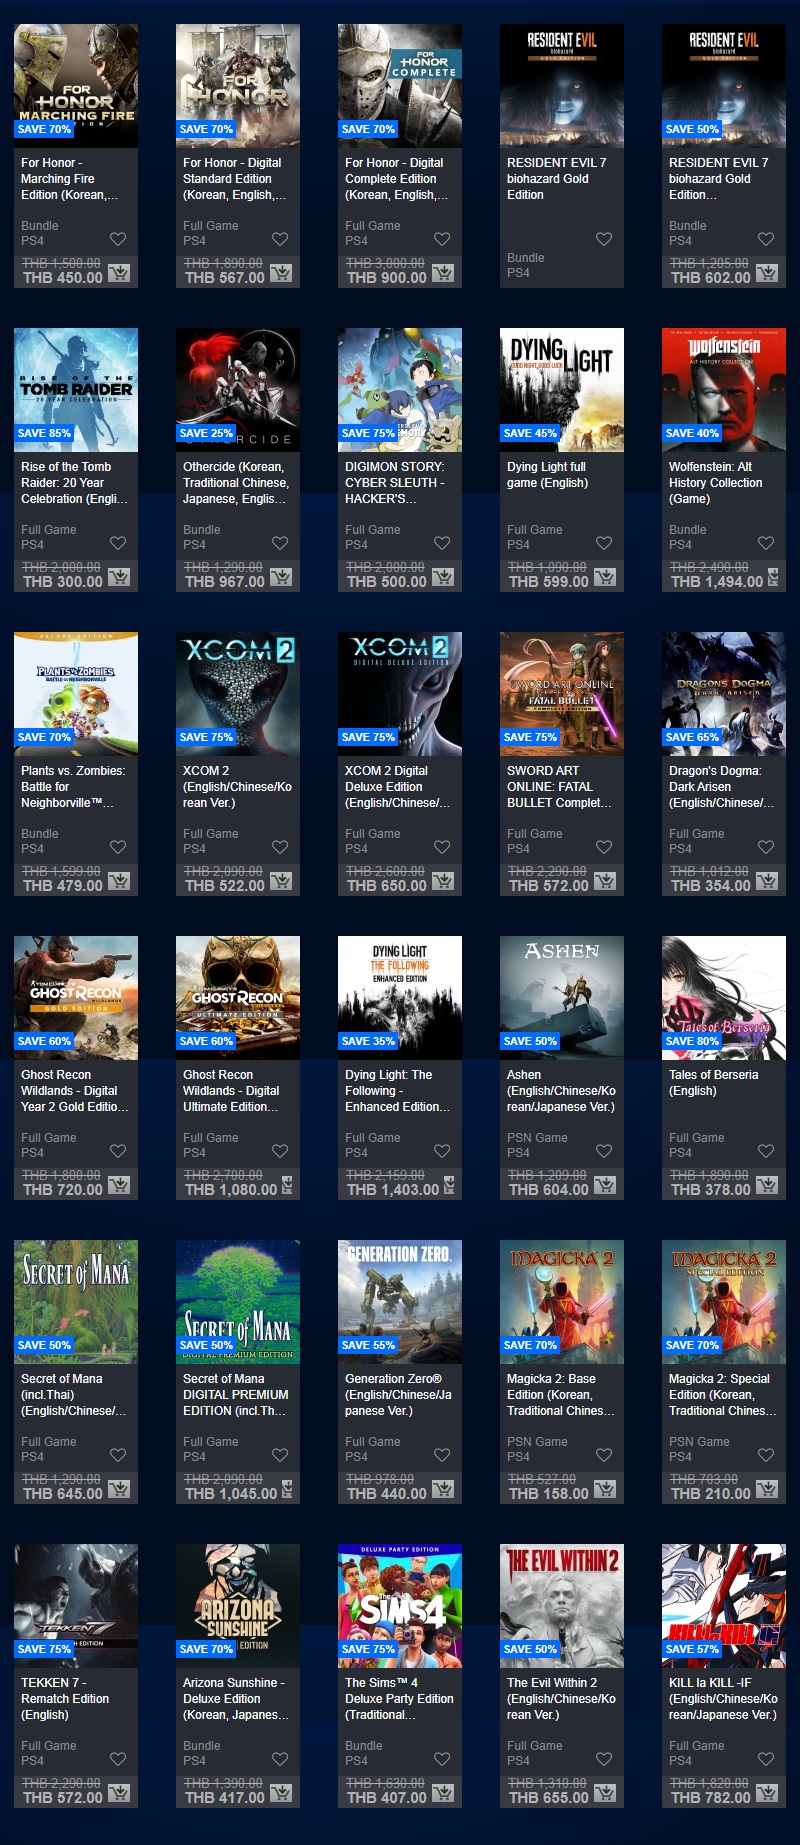Add Tekken 7 Rematch Edition to cart
This screenshot has width=800, height=1845.
119,1793
